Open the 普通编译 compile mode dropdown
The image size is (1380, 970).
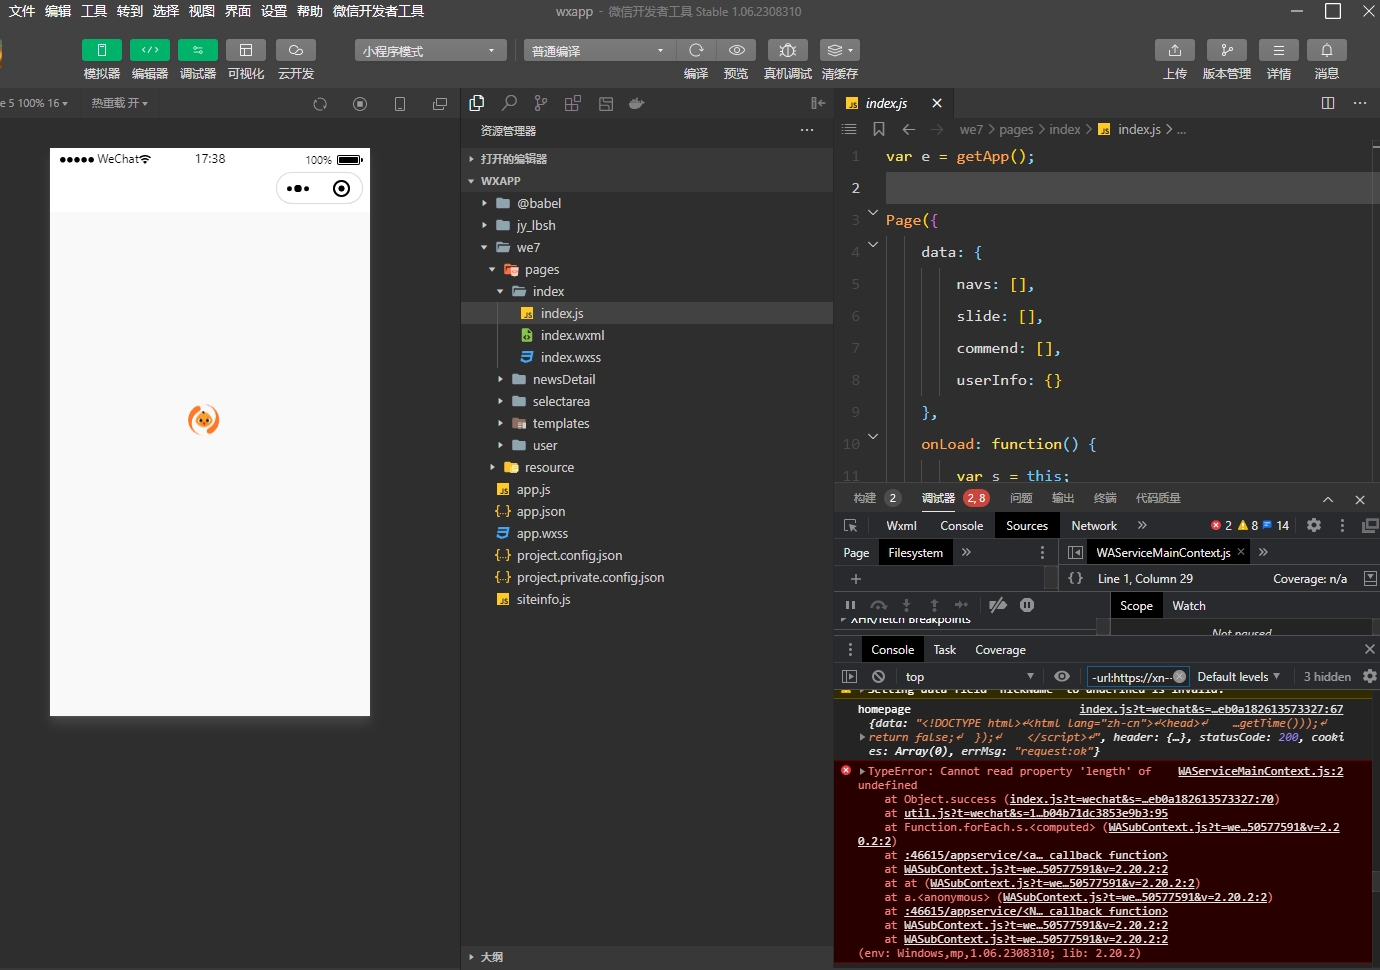(598, 51)
